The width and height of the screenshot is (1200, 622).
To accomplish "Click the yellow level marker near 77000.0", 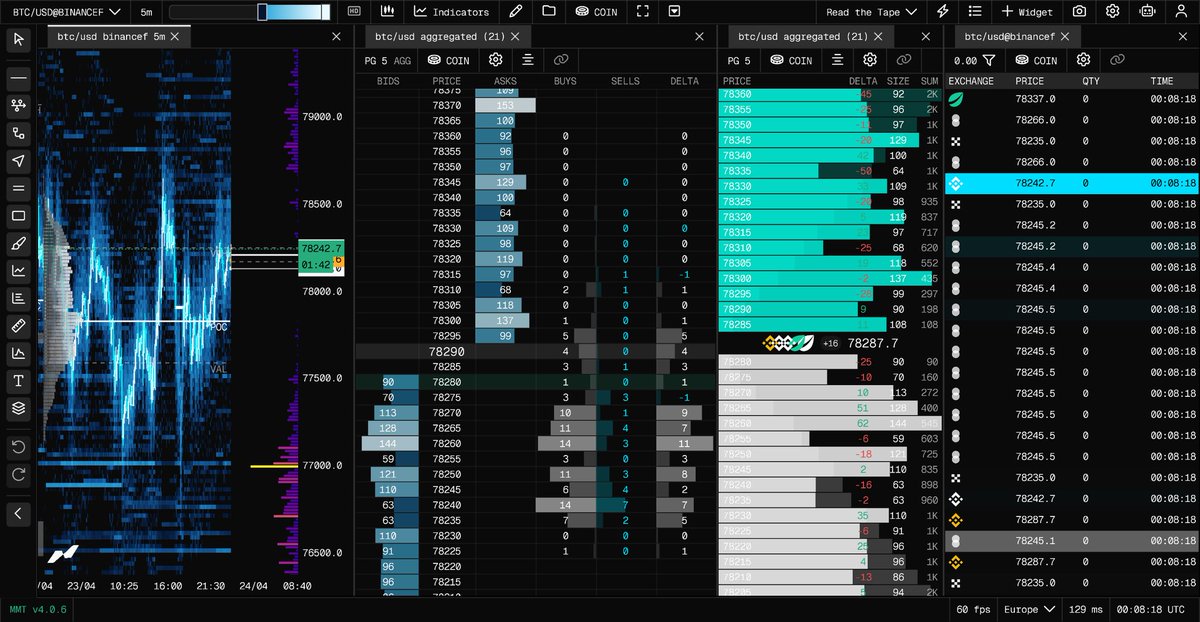I will [x=274, y=466].
